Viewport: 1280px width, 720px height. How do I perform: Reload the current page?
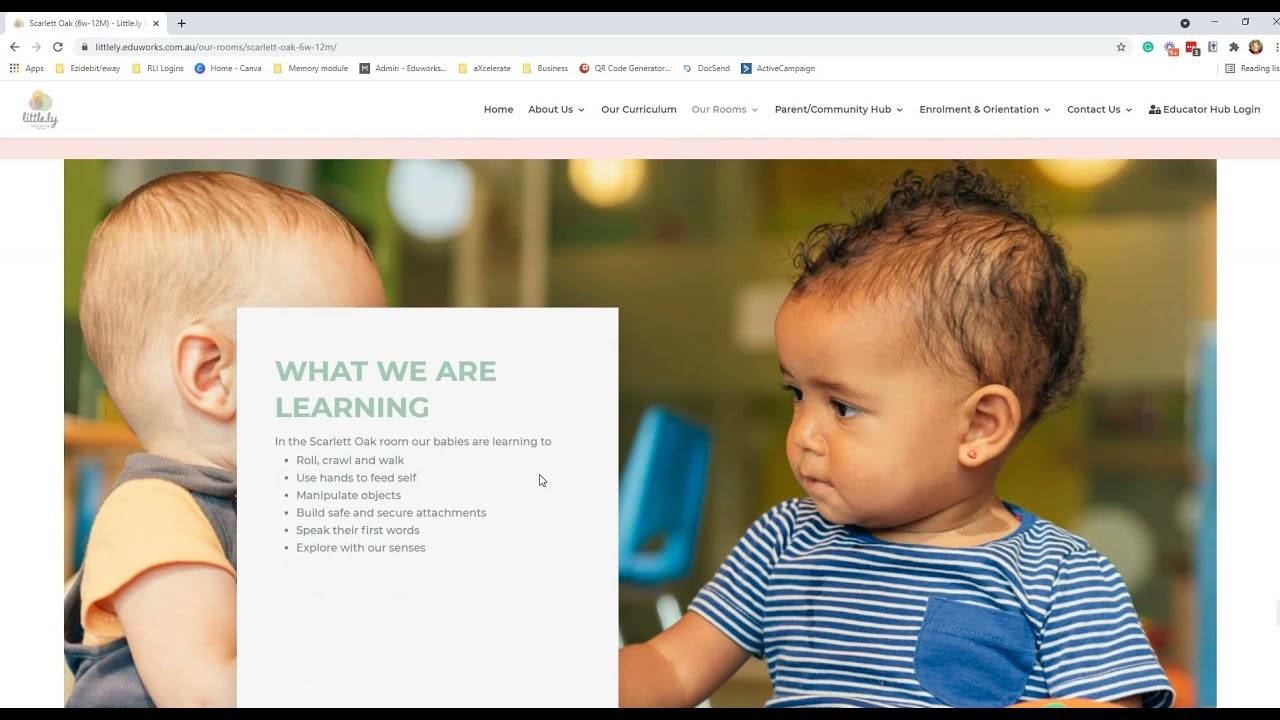(x=58, y=47)
